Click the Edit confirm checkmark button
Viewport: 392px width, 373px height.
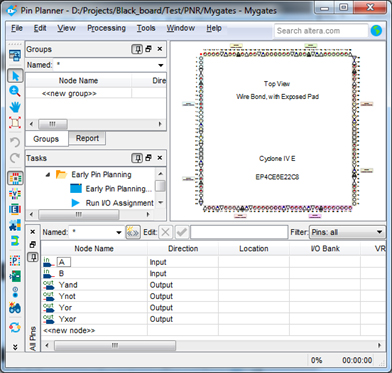182,232
